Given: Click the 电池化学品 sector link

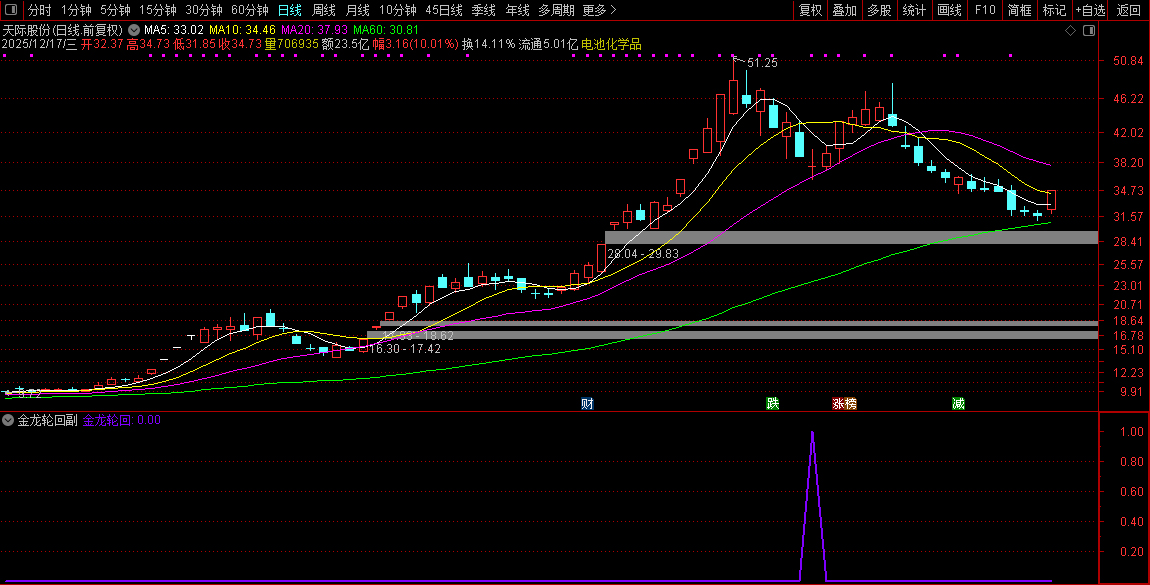Looking at the screenshot, I should click(x=611, y=45).
